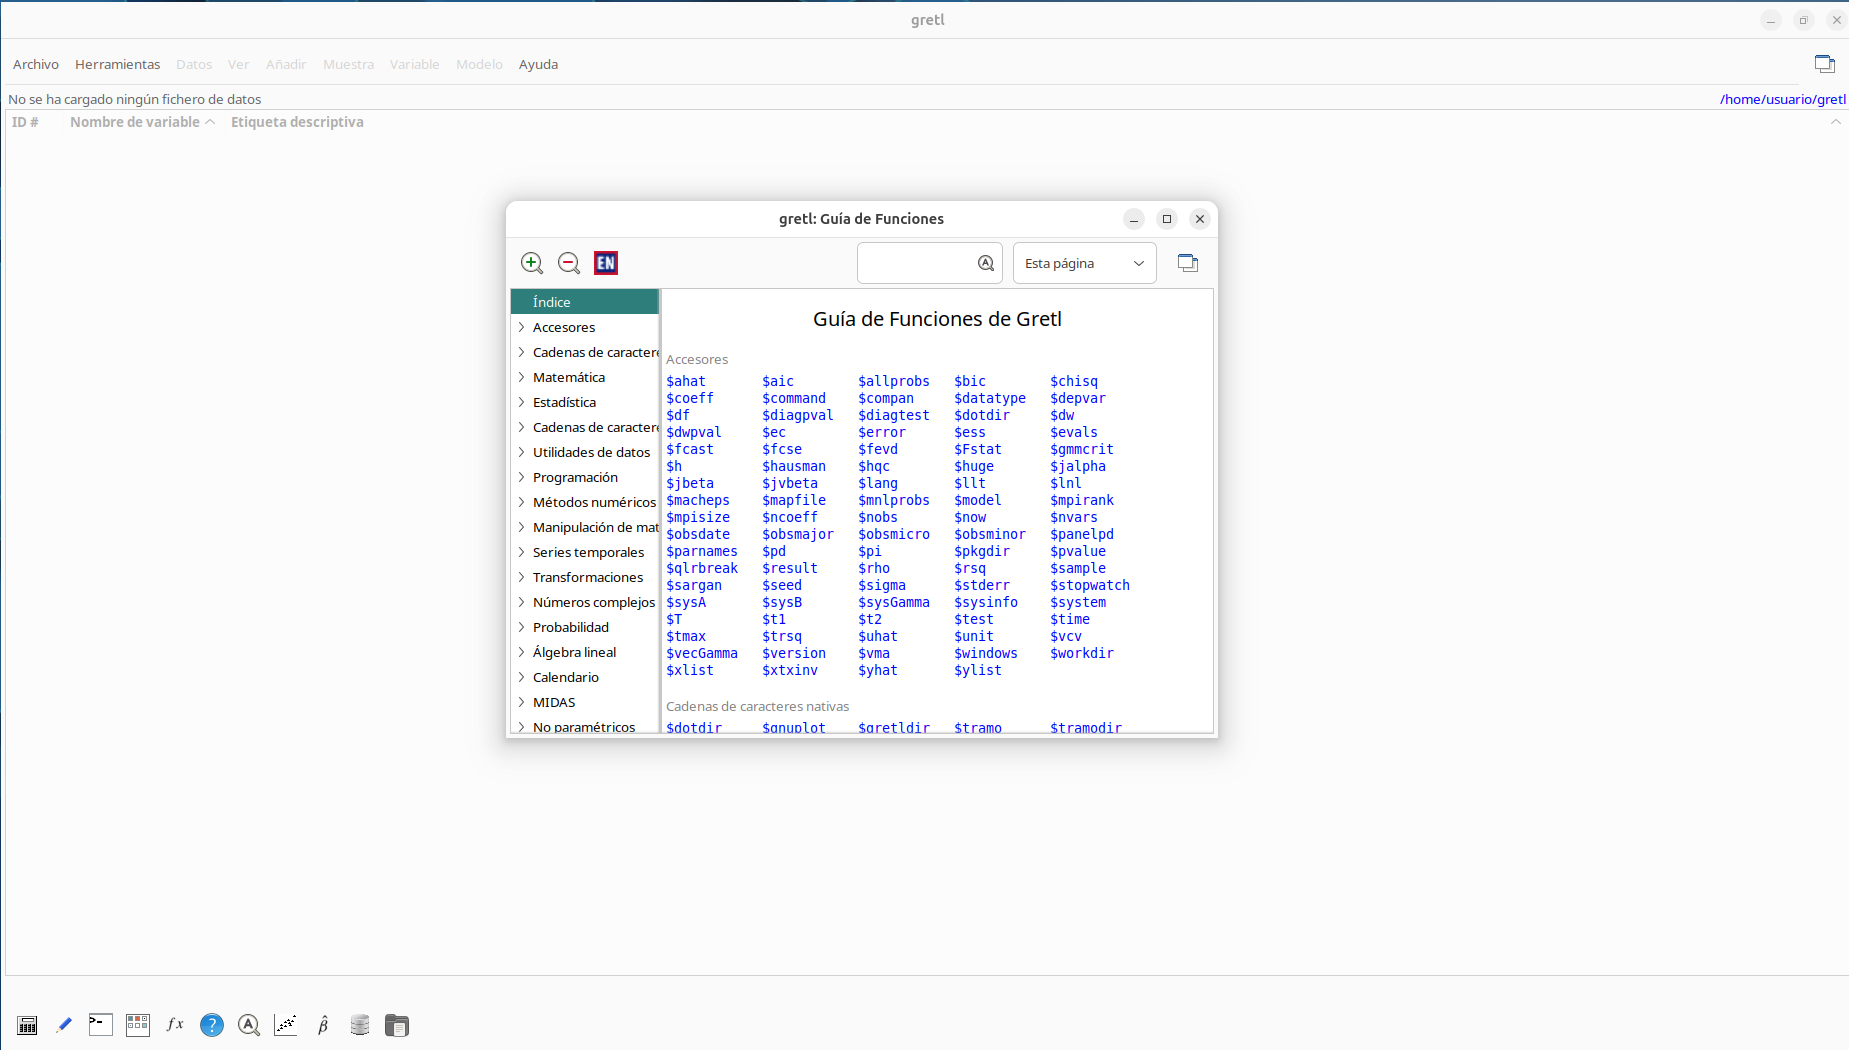Click the 'ID #' column header
Viewport: 1849px width, 1050px height.
pos(25,122)
